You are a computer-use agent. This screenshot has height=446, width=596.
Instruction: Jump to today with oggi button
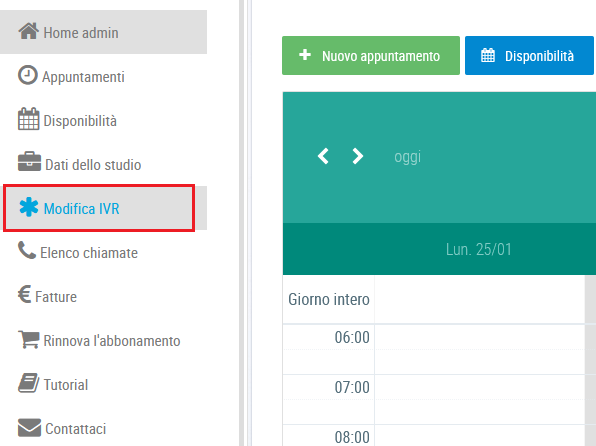point(407,157)
